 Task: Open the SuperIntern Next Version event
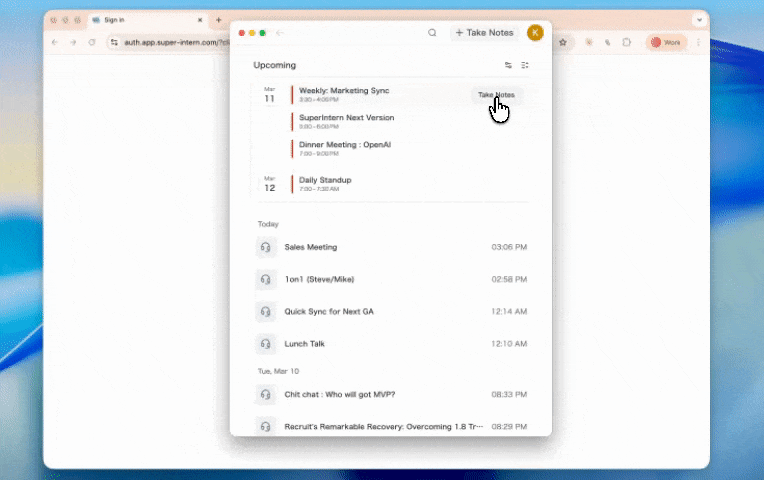click(346, 121)
